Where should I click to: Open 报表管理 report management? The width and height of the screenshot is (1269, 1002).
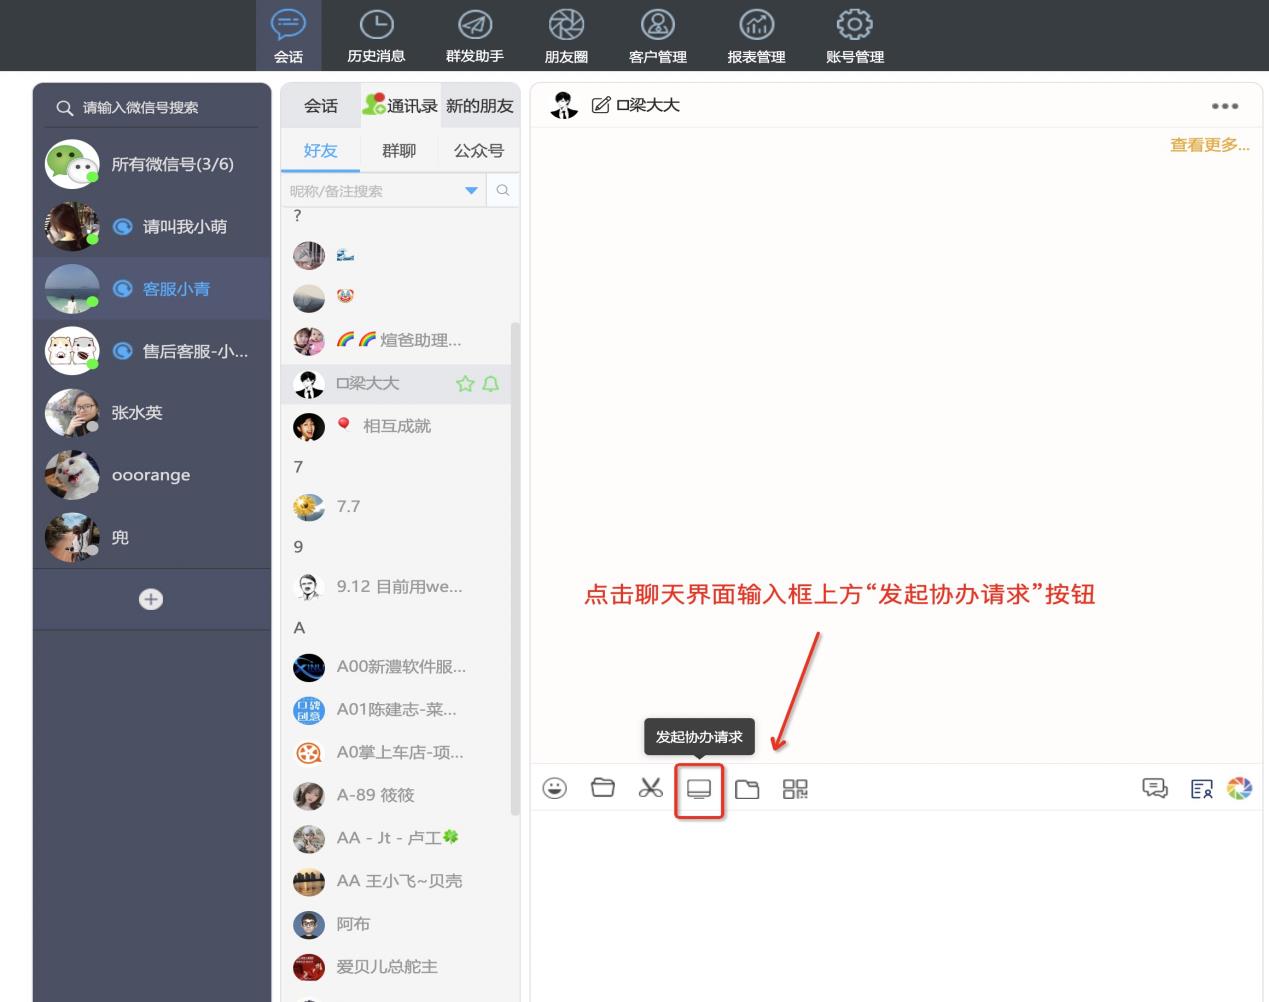coord(756,36)
